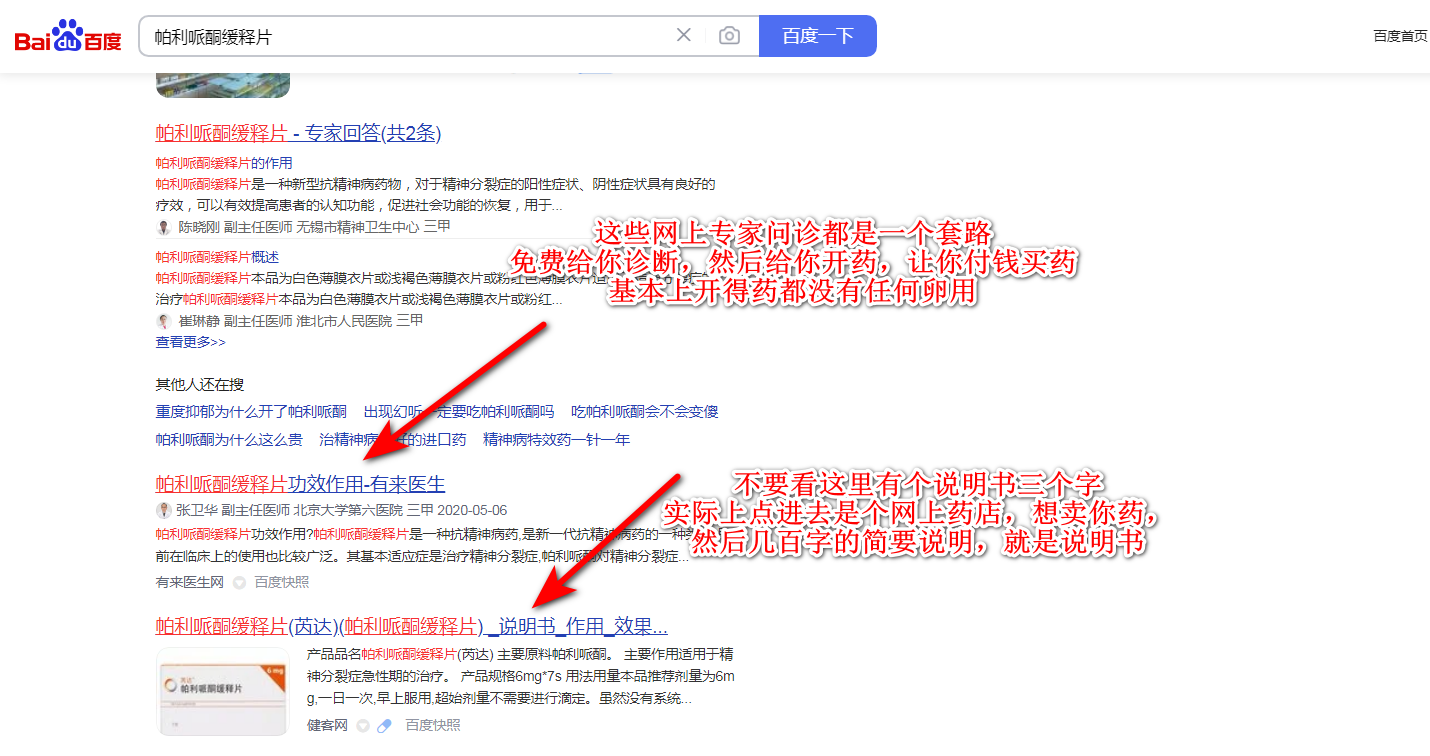Screen dimensions: 1430x756
Task: Open 百度快照 for the 健客网 result
Action: click(433, 725)
